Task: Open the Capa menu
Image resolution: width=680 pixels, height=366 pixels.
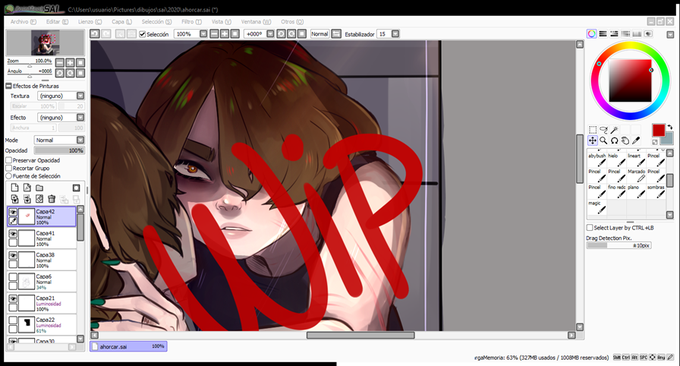Action: 121,22
